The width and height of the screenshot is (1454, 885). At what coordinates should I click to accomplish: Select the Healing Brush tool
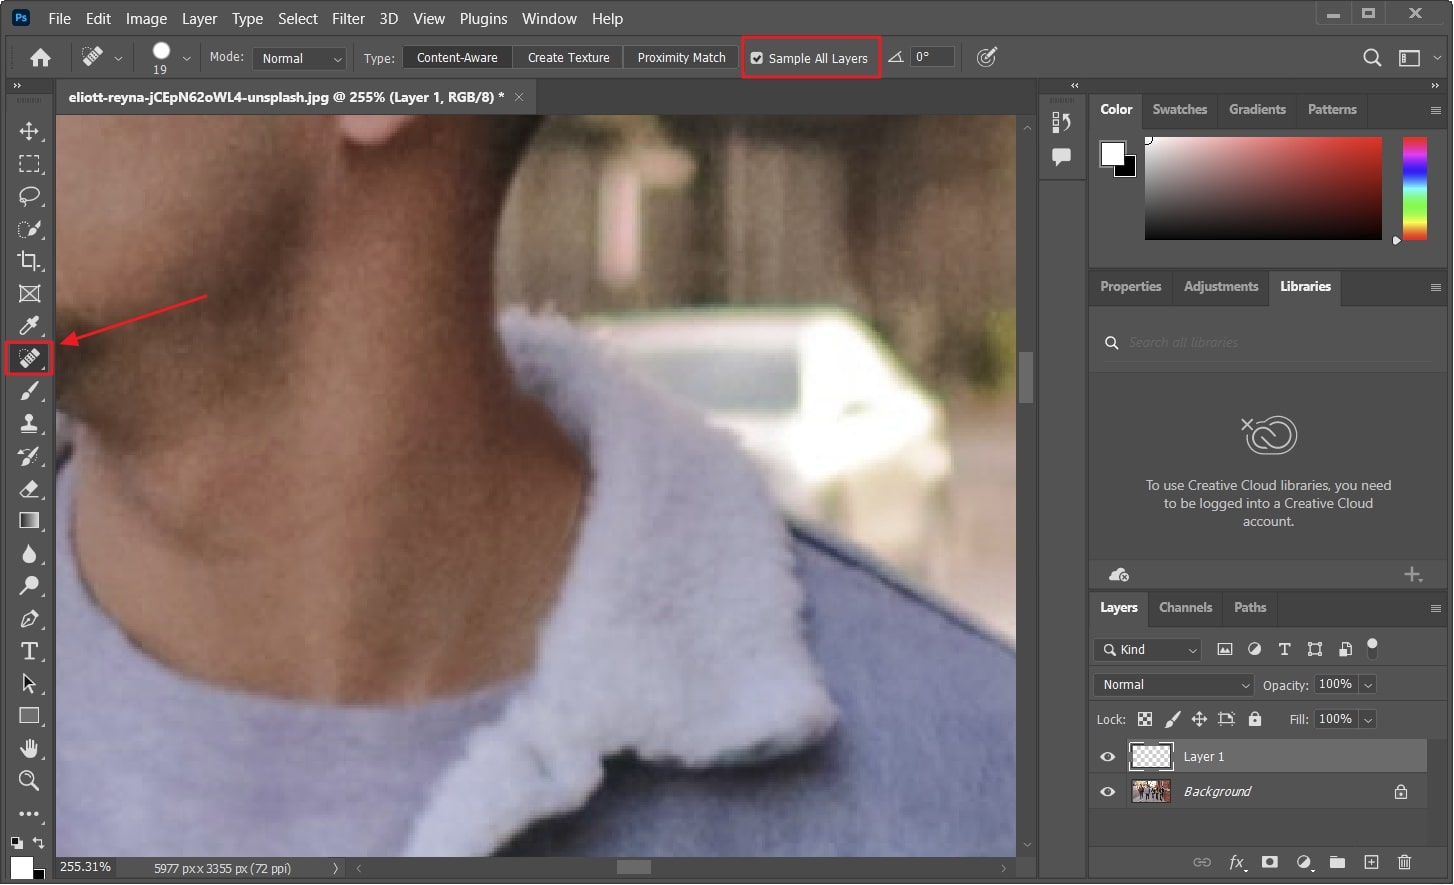pyautogui.click(x=29, y=358)
